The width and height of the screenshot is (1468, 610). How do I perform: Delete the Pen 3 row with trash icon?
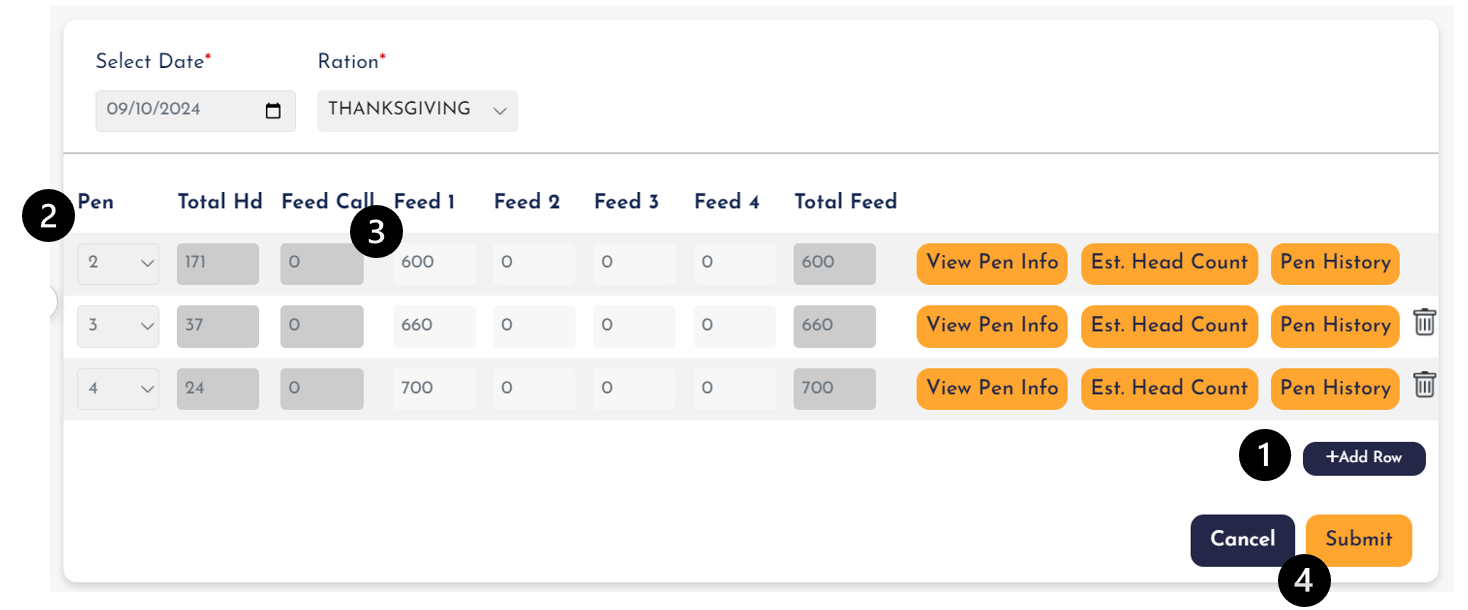1424,322
